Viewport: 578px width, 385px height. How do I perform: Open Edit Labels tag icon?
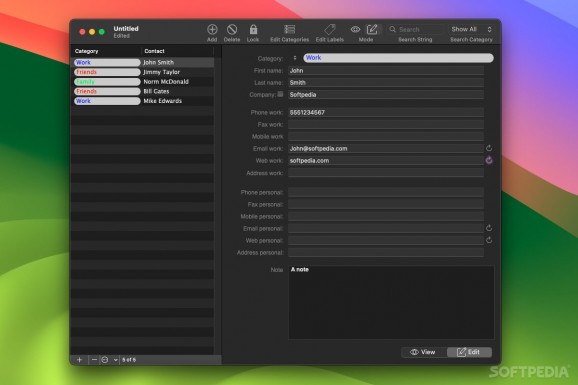(x=330, y=30)
